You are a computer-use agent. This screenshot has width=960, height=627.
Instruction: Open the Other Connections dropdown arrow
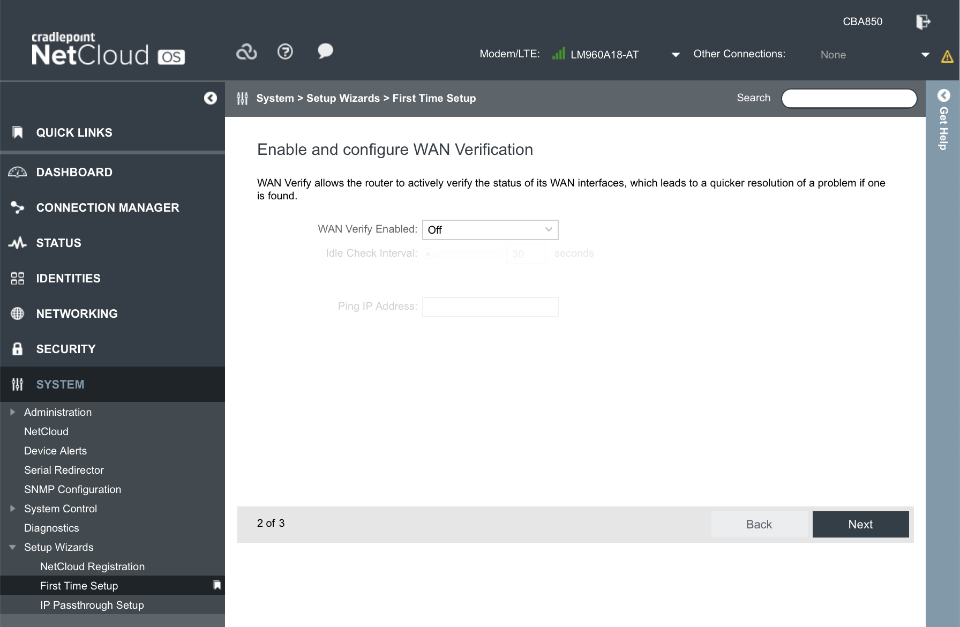pyautogui.click(x=925, y=54)
